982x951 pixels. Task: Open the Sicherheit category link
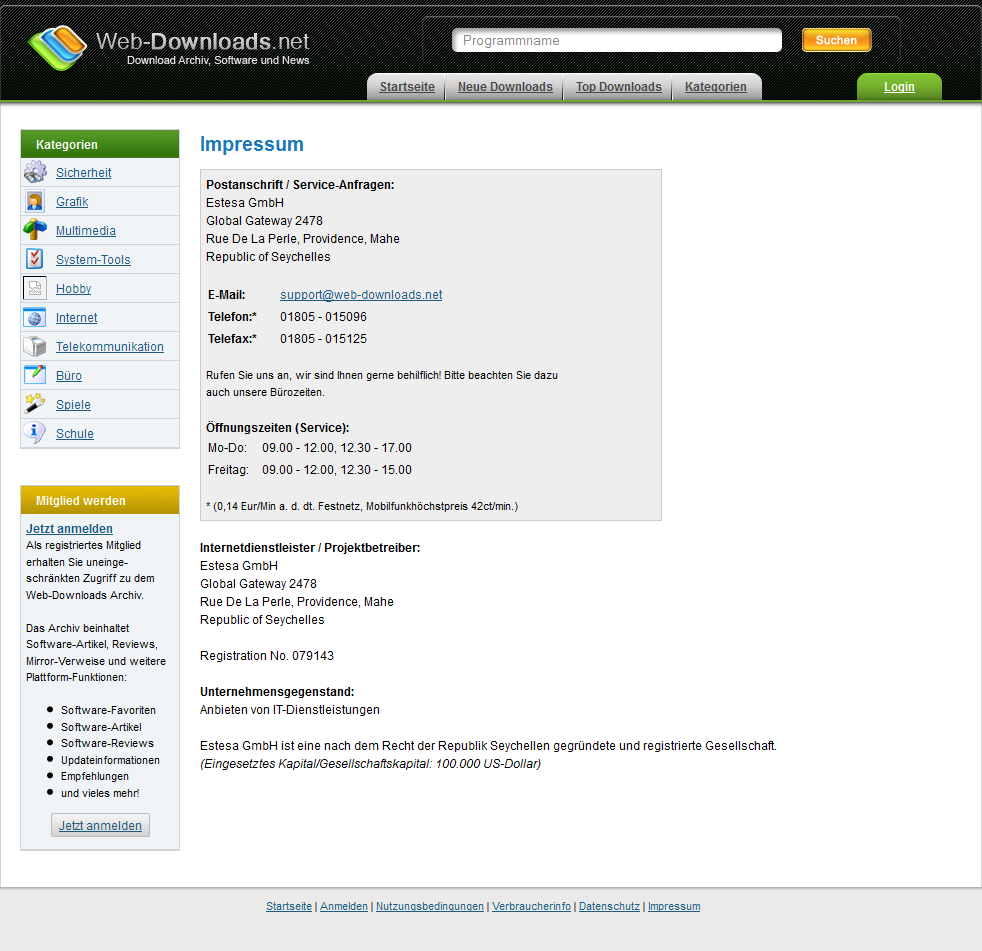pyautogui.click(x=83, y=173)
